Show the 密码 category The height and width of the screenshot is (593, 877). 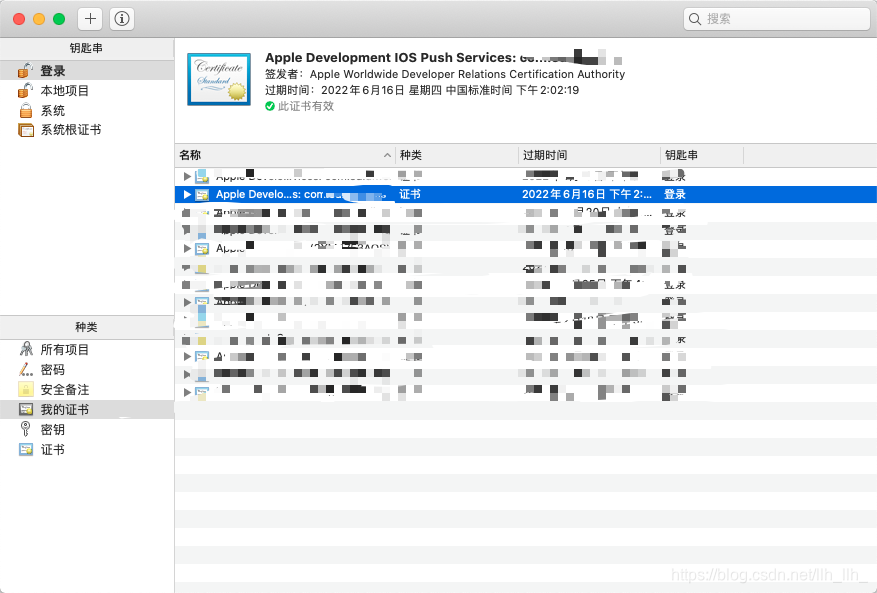(87, 370)
